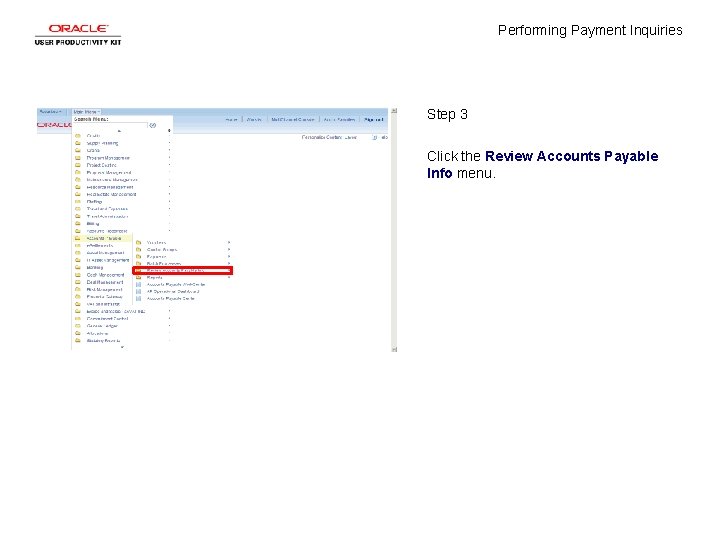
Task: Click the IT Asset Management folder icon
Action: click(78, 260)
